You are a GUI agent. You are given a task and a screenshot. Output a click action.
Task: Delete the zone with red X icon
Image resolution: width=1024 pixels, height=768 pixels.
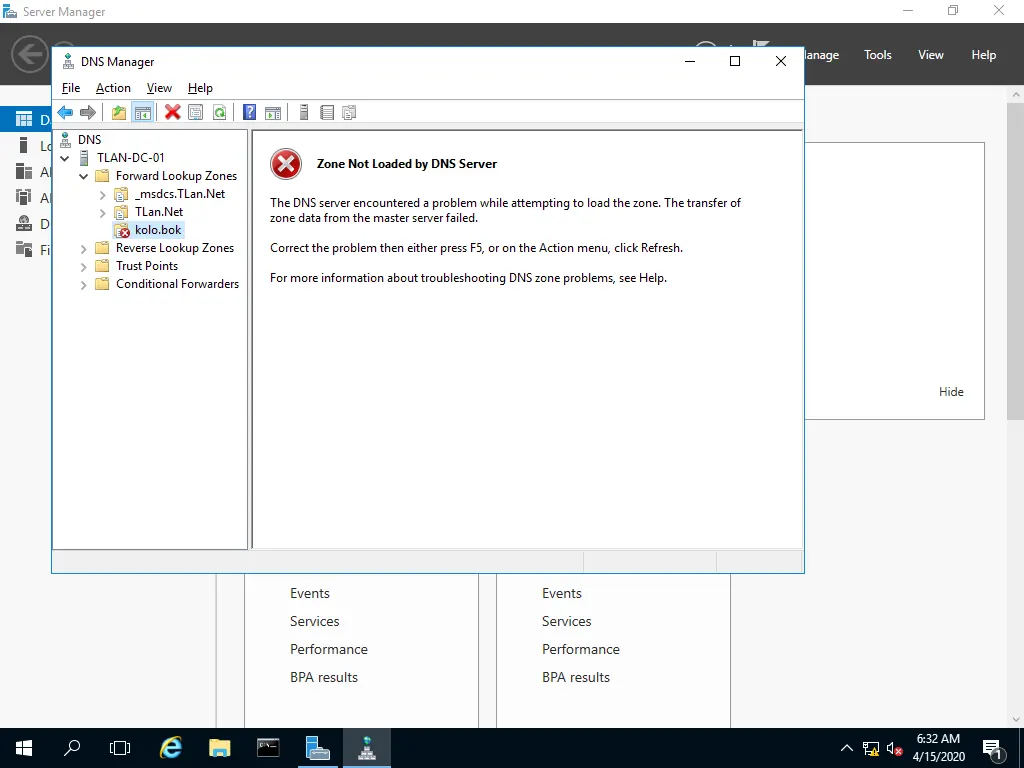172,112
